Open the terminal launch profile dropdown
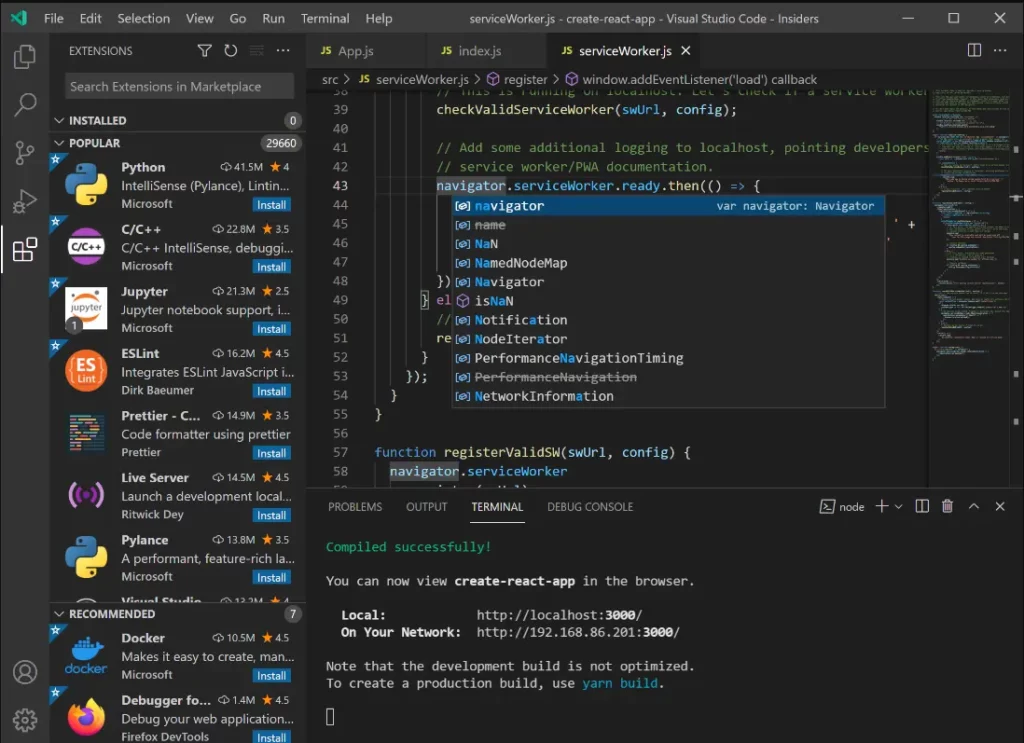This screenshot has width=1024, height=743. tap(896, 506)
